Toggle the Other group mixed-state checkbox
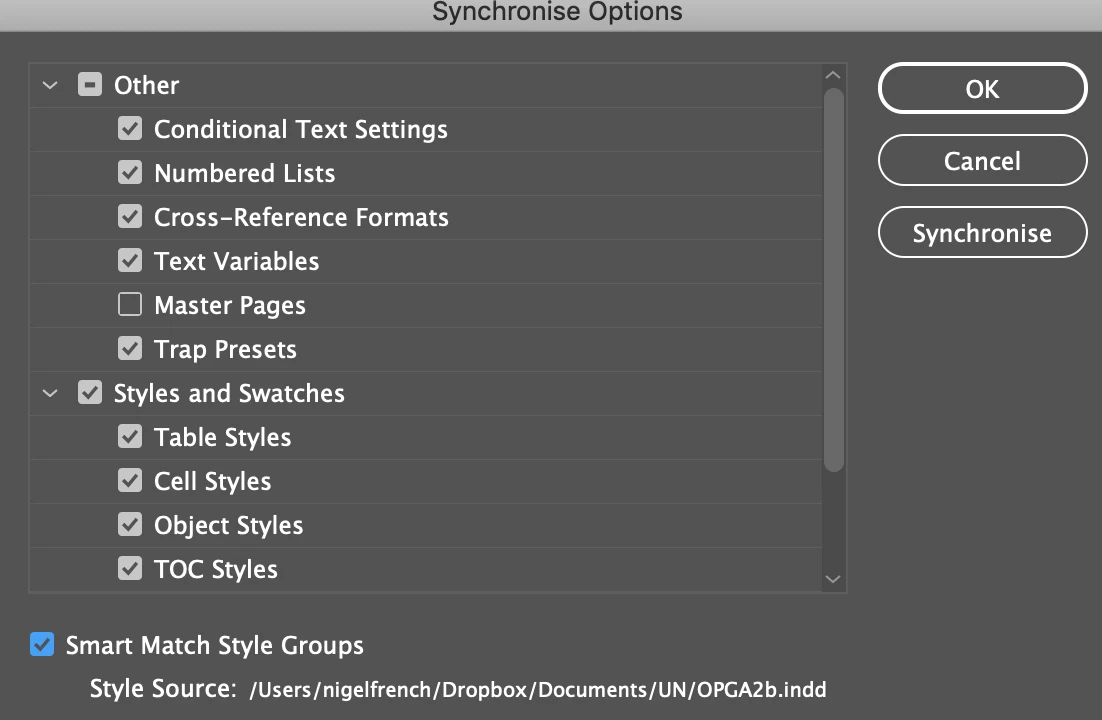 tap(90, 85)
